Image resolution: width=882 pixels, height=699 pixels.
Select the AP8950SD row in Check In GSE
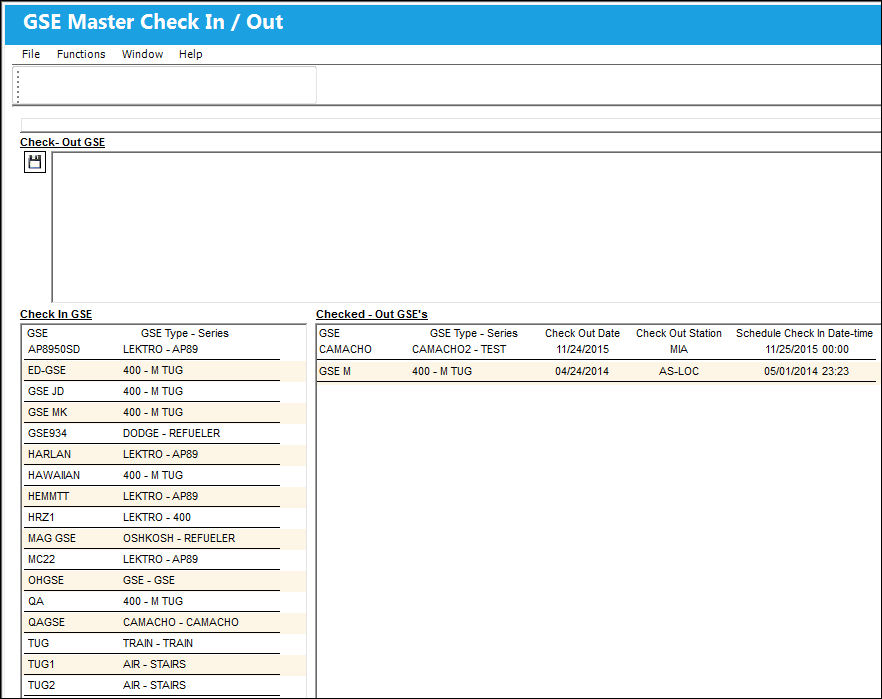pos(152,349)
